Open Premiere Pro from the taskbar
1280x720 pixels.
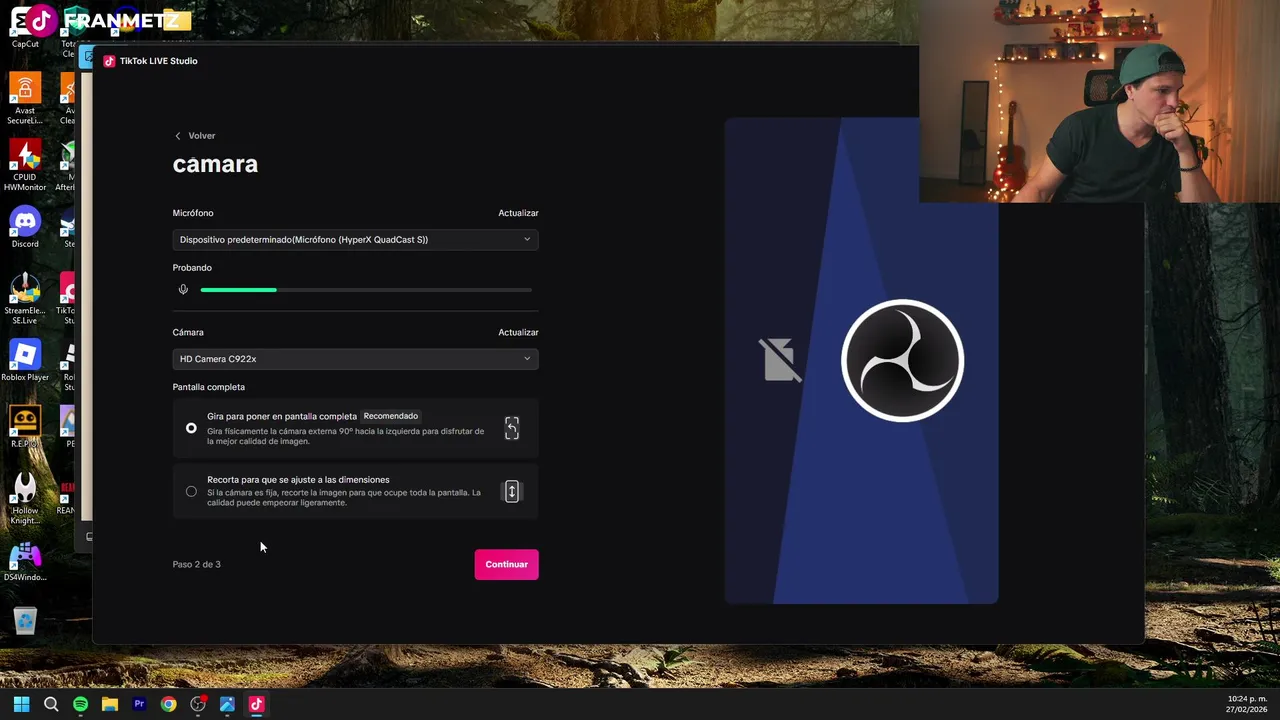(139, 704)
